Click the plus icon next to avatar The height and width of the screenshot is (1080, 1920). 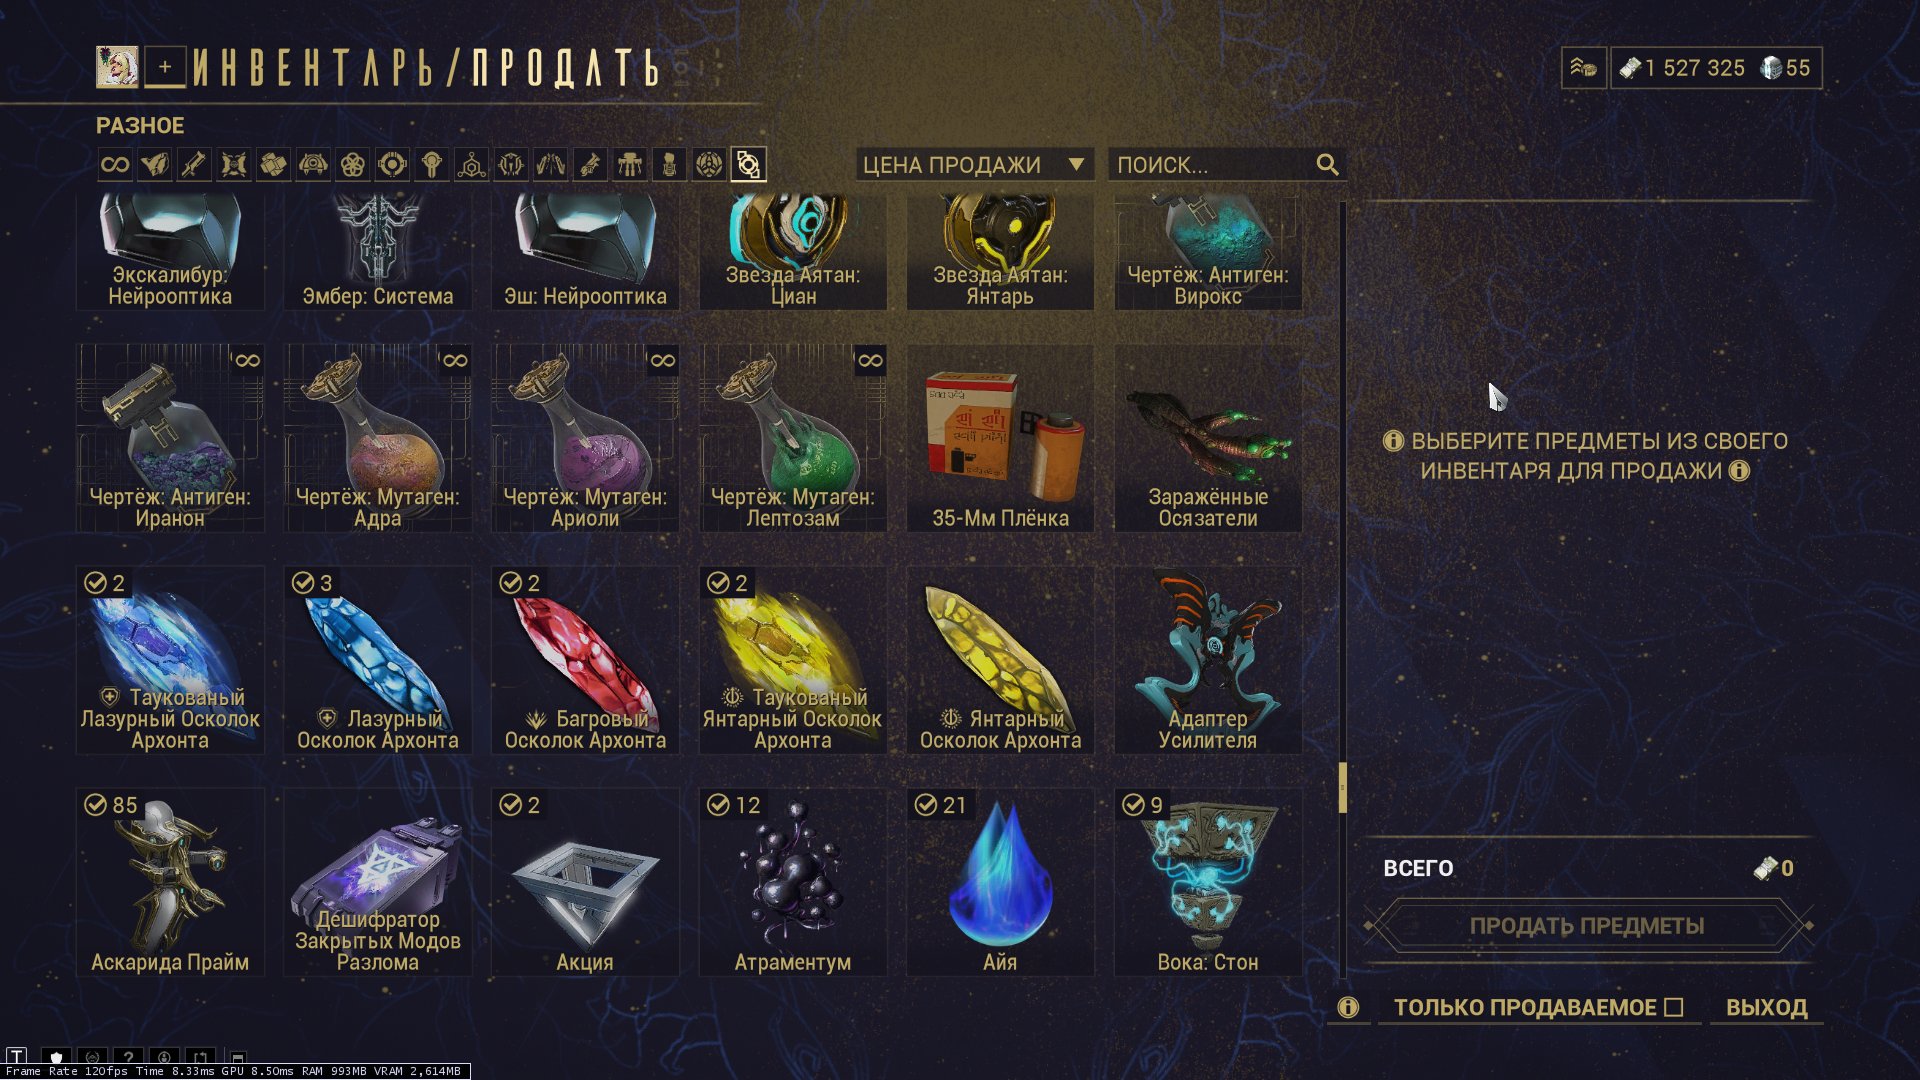[165, 67]
